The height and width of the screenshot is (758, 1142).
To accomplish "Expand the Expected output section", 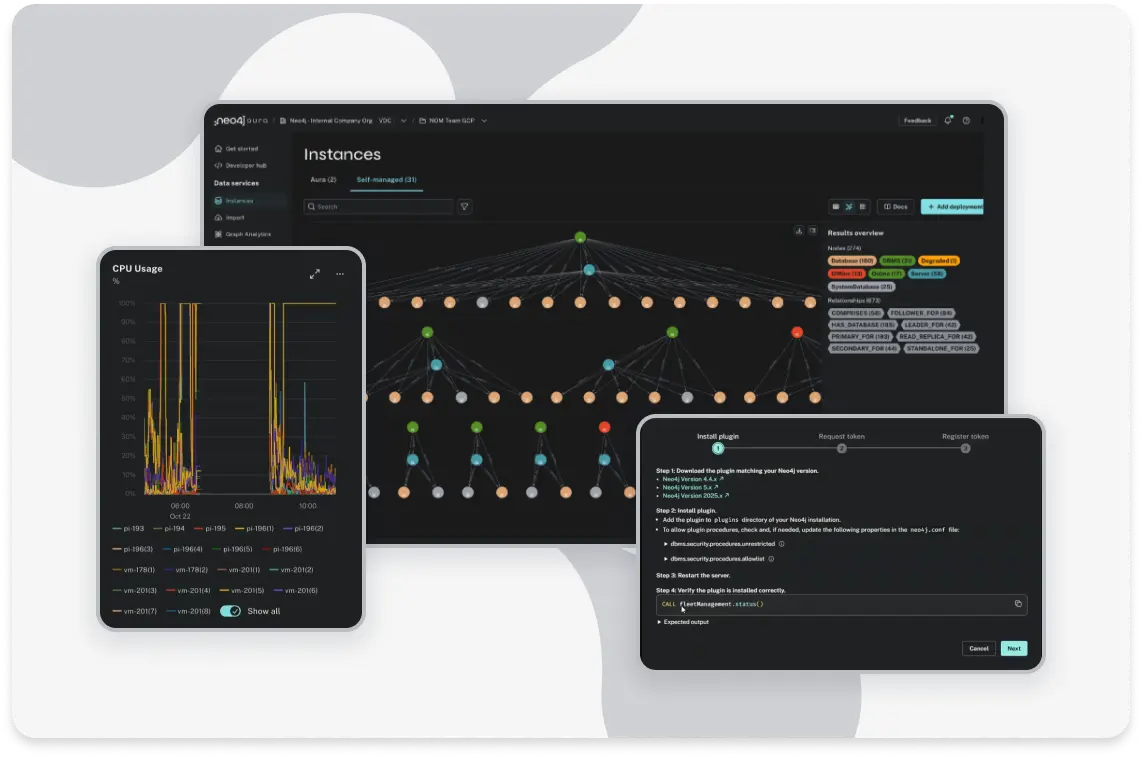I will coord(683,622).
